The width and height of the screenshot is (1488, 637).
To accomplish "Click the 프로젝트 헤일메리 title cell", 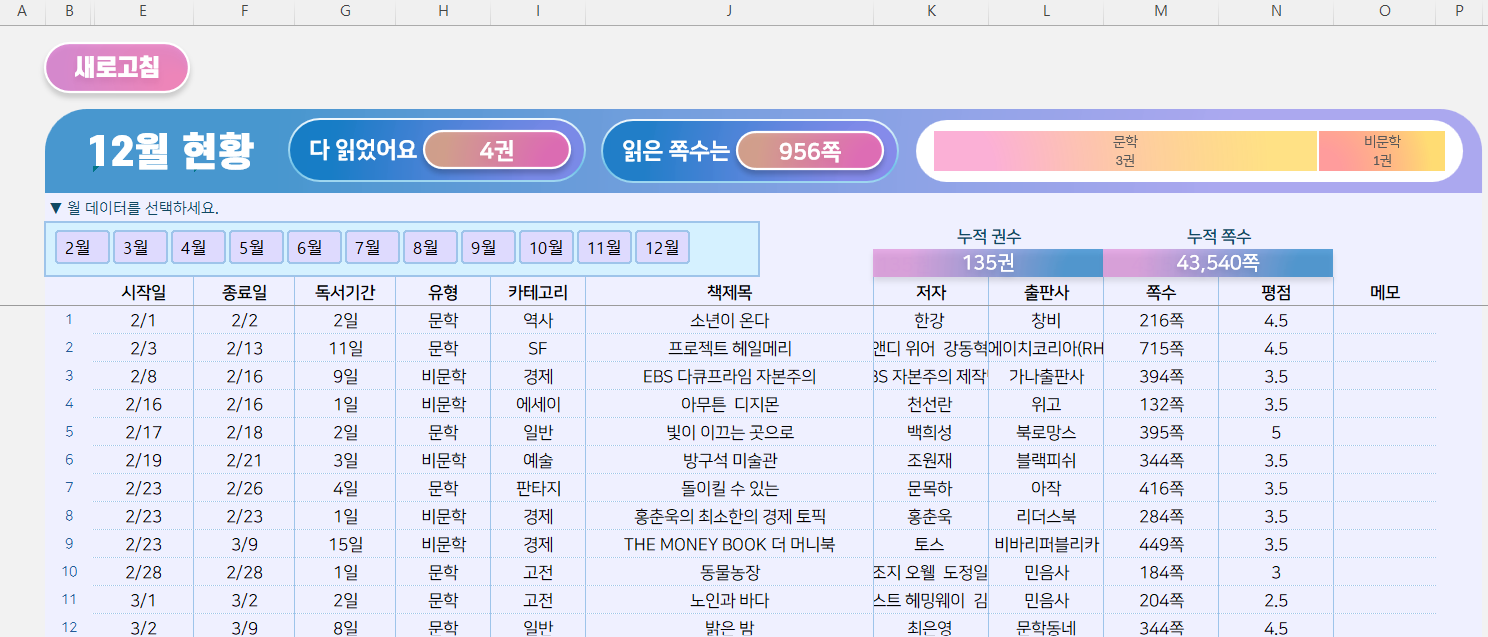I will click(x=729, y=349).
